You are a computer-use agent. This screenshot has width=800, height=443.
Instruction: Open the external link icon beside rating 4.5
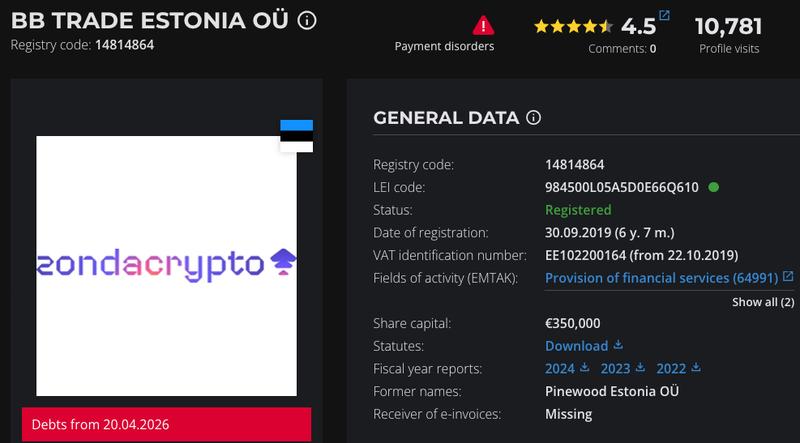(664, 15)
